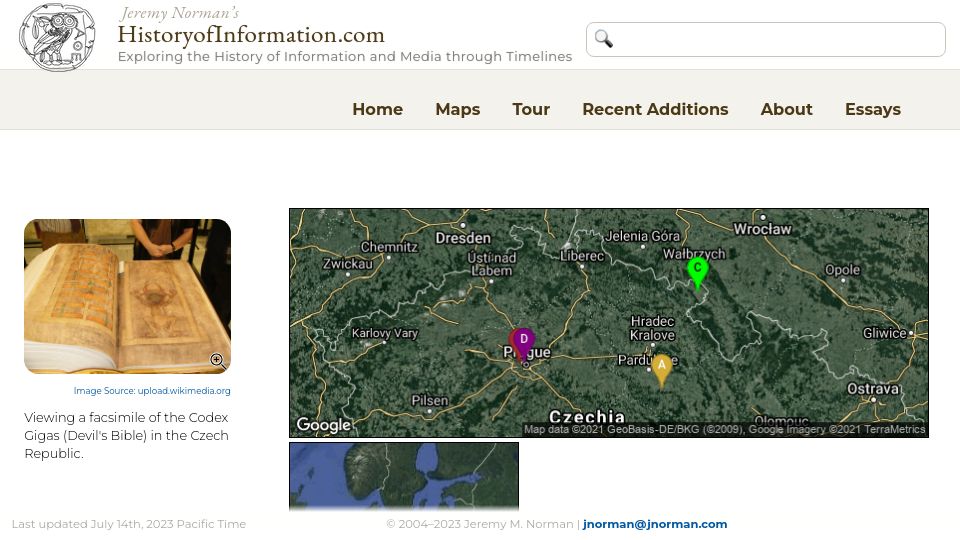The image size is (960, 540).
Task: Open Recent Additions in the navigation
Action: pos(655,109)
